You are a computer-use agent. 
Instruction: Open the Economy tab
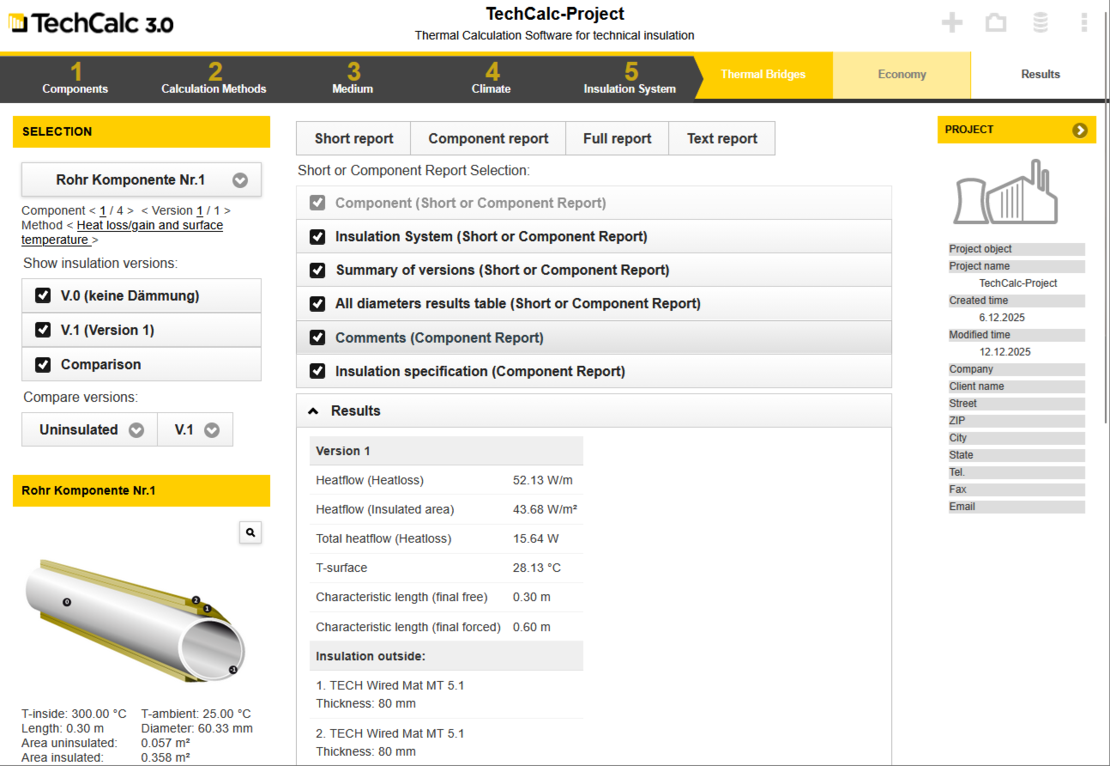coord(902,74)
